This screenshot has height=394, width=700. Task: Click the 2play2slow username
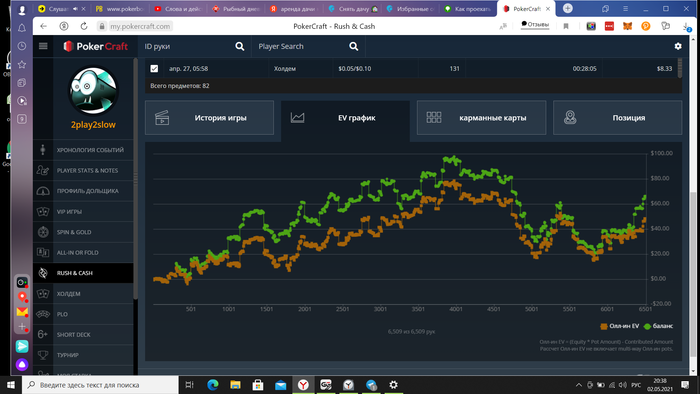point(93,125)
